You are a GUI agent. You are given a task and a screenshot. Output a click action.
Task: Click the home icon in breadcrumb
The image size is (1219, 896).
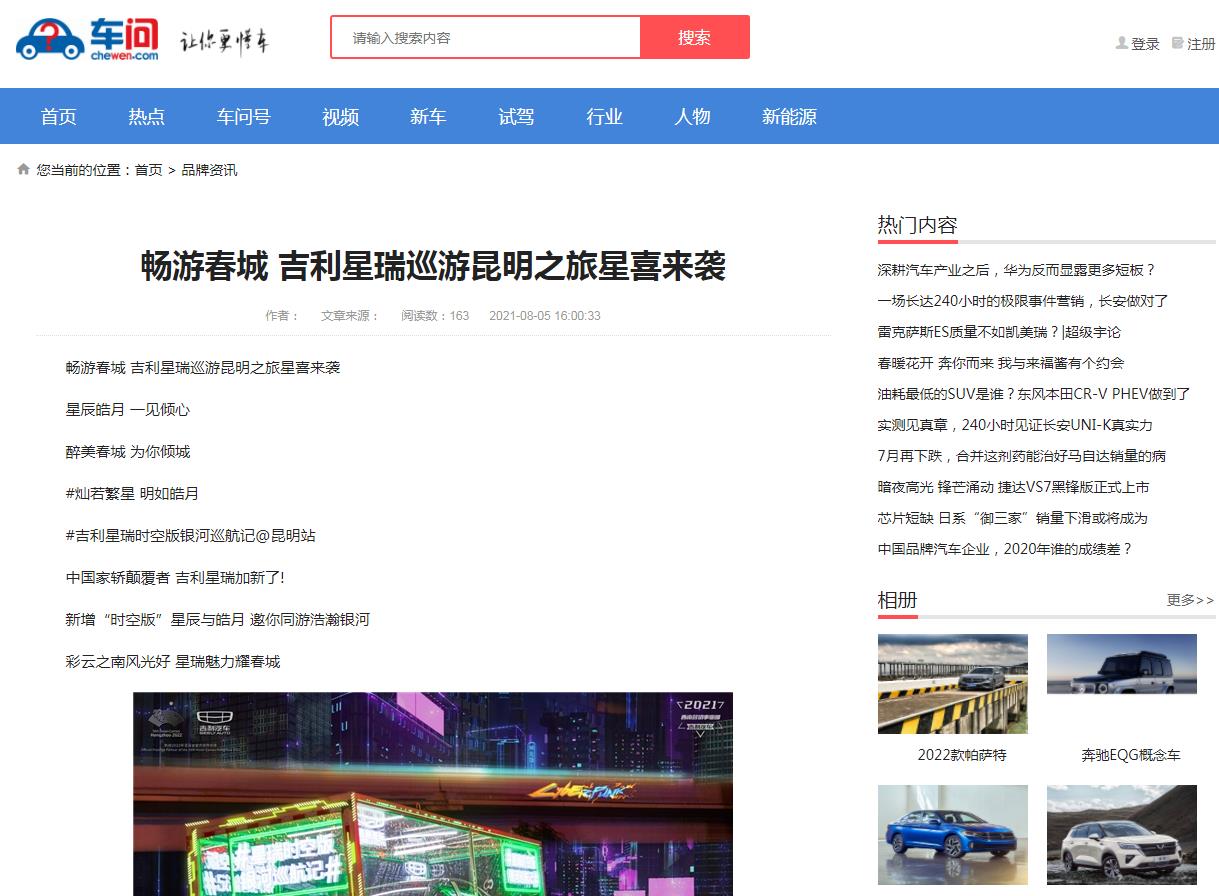(24, 170)
